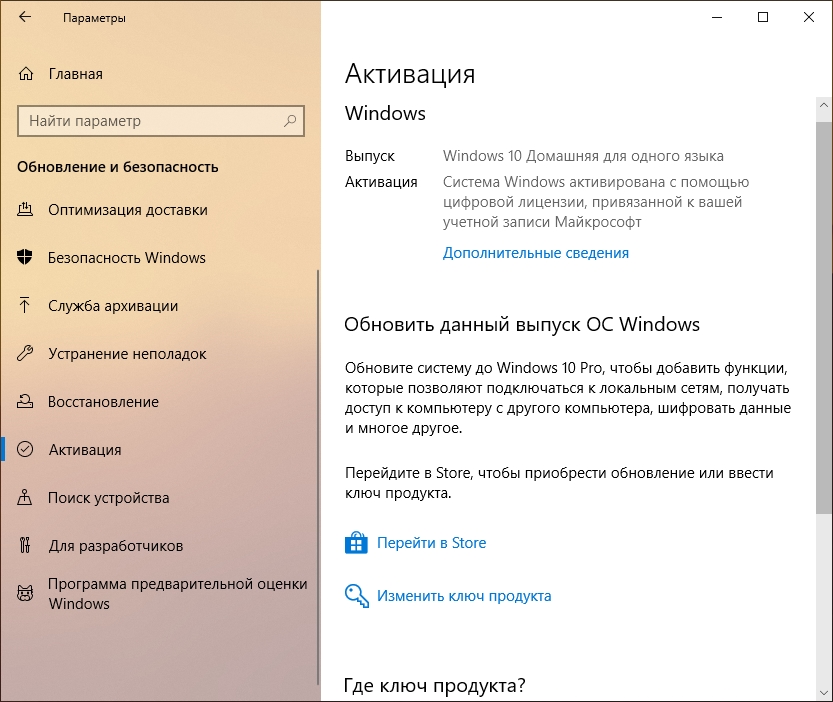The height and width of the screenshot is (702, 833).
Task: Click the Поиск устройства icon
Action: pyautogui.click(x=25, y=497)
